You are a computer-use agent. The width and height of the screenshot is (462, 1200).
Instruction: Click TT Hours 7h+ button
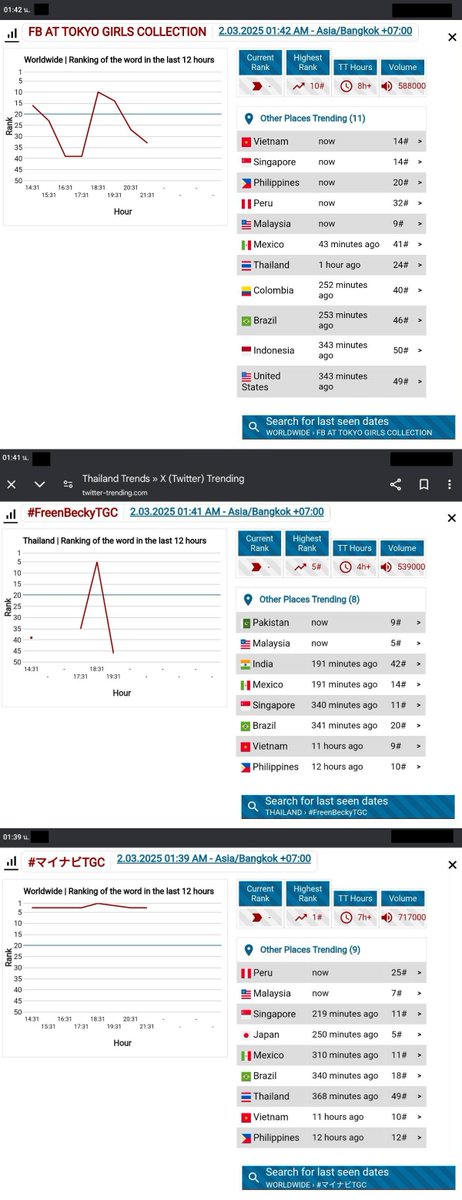pyautogui.click(x=354, y=909)
